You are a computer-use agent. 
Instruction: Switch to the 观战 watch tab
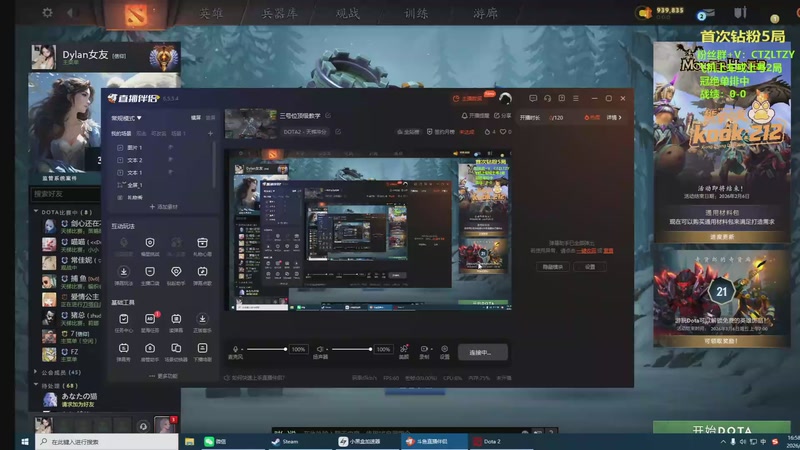tap(348, 13)
